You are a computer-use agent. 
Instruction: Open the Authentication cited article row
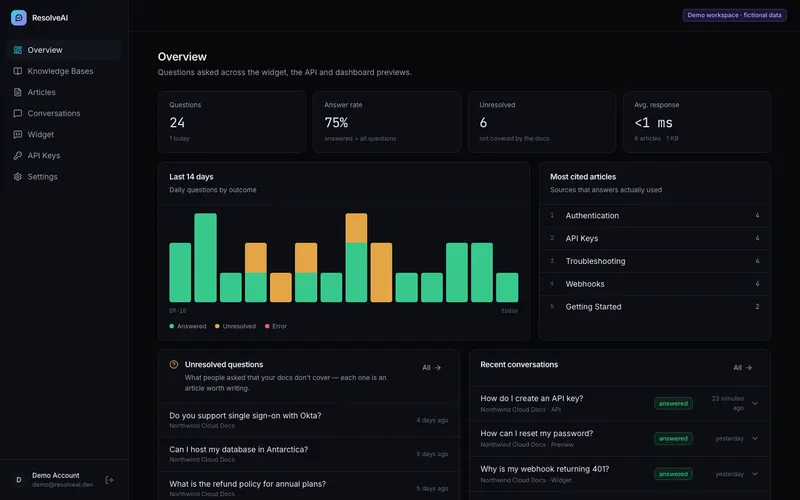click(655, 216)
